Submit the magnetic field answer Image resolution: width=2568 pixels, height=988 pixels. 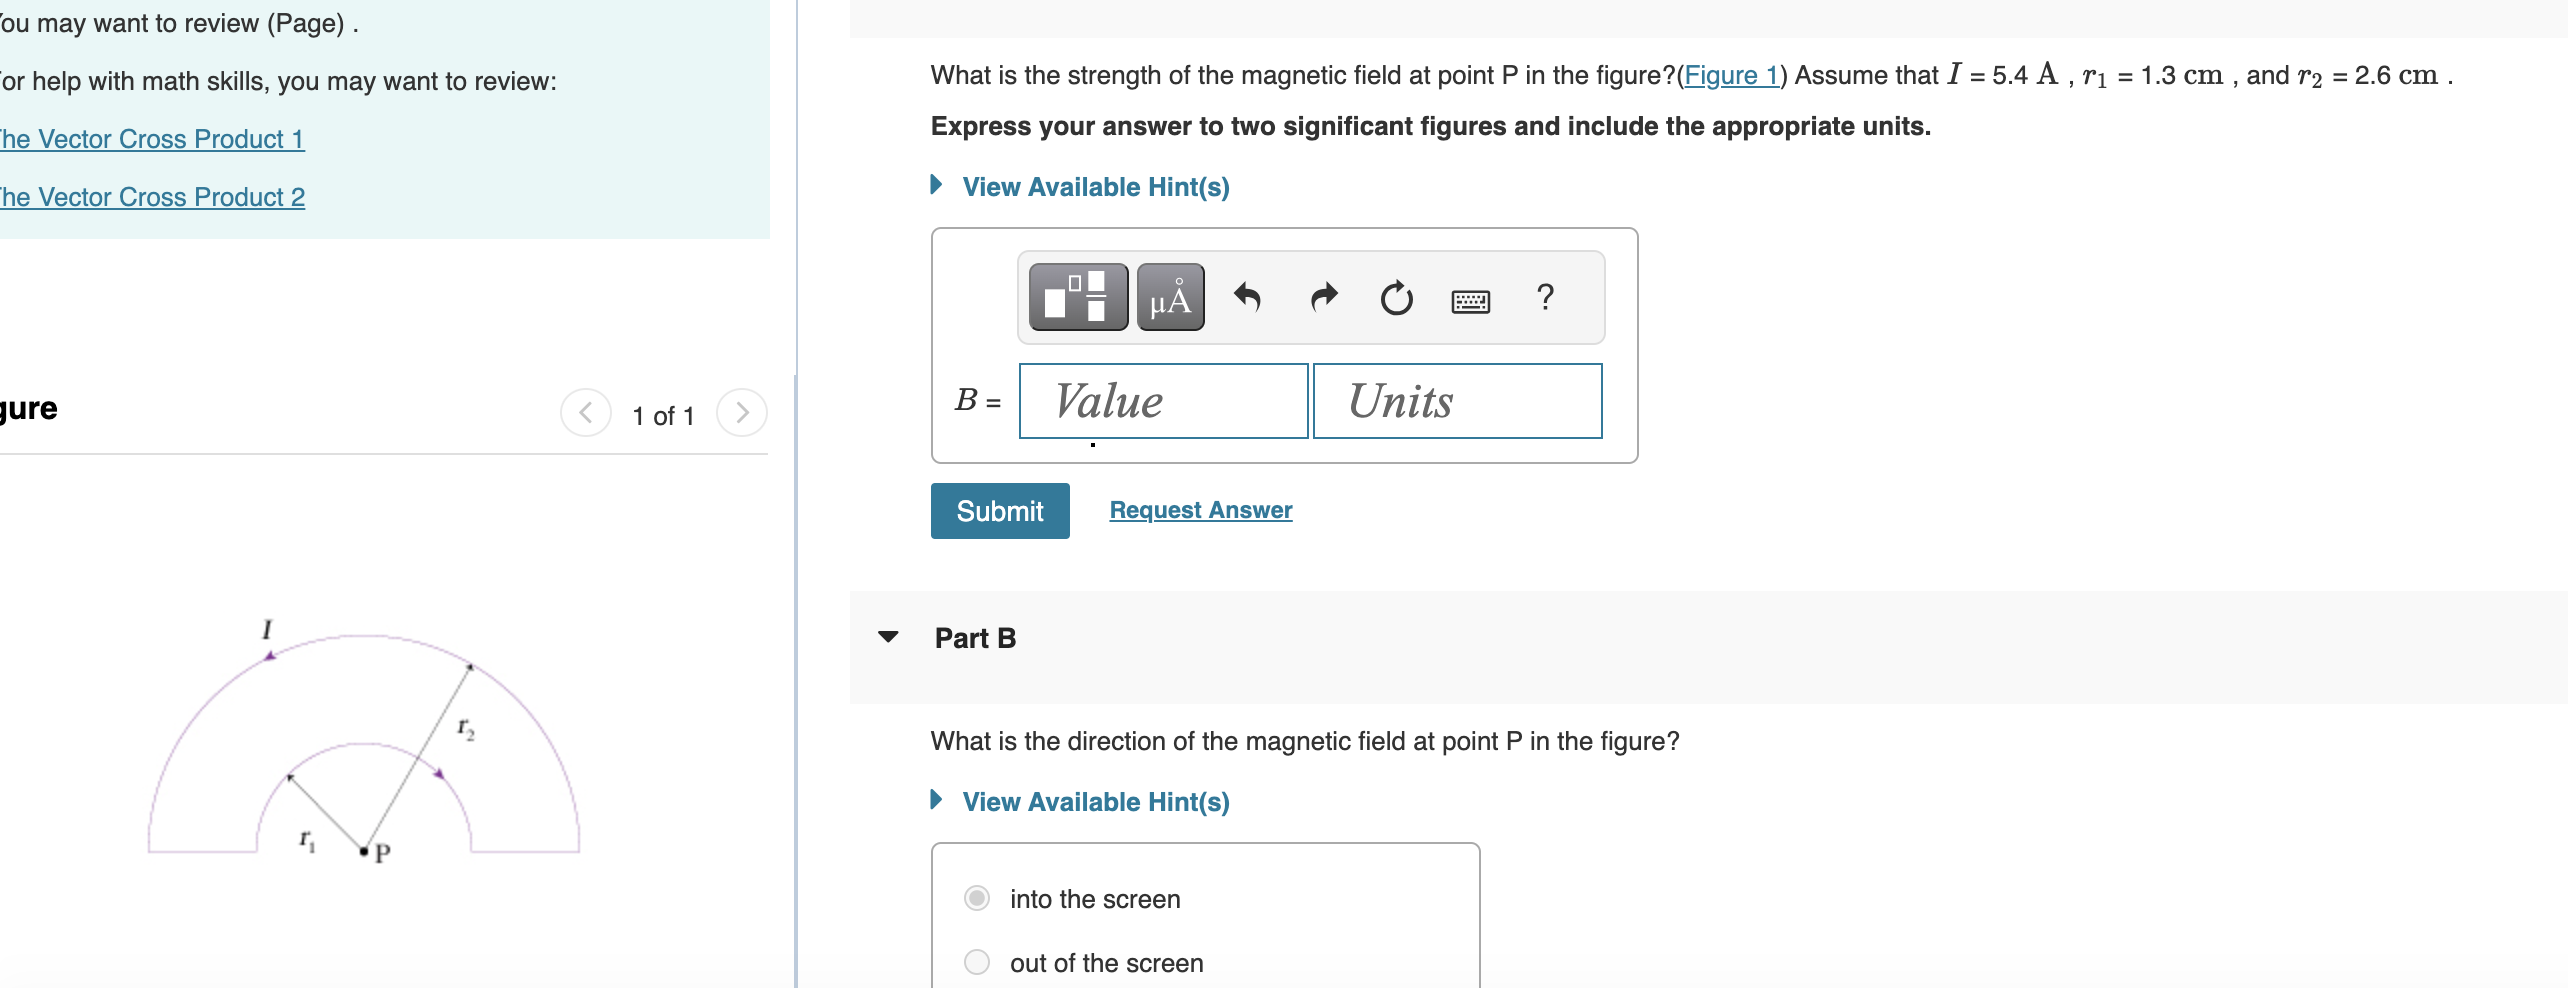click(x=999, y=510)
